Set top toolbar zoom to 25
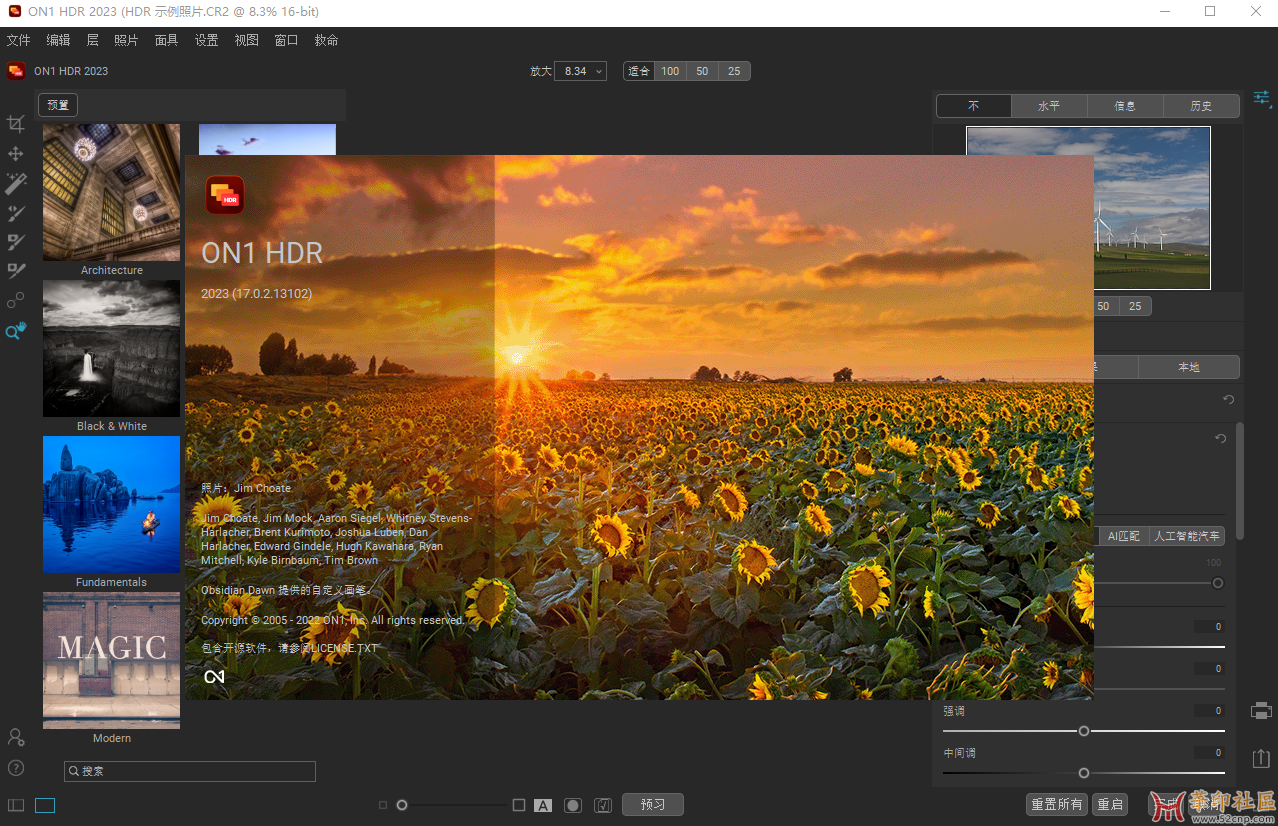This screenshot has width=1278, height=826. (734, 71)
